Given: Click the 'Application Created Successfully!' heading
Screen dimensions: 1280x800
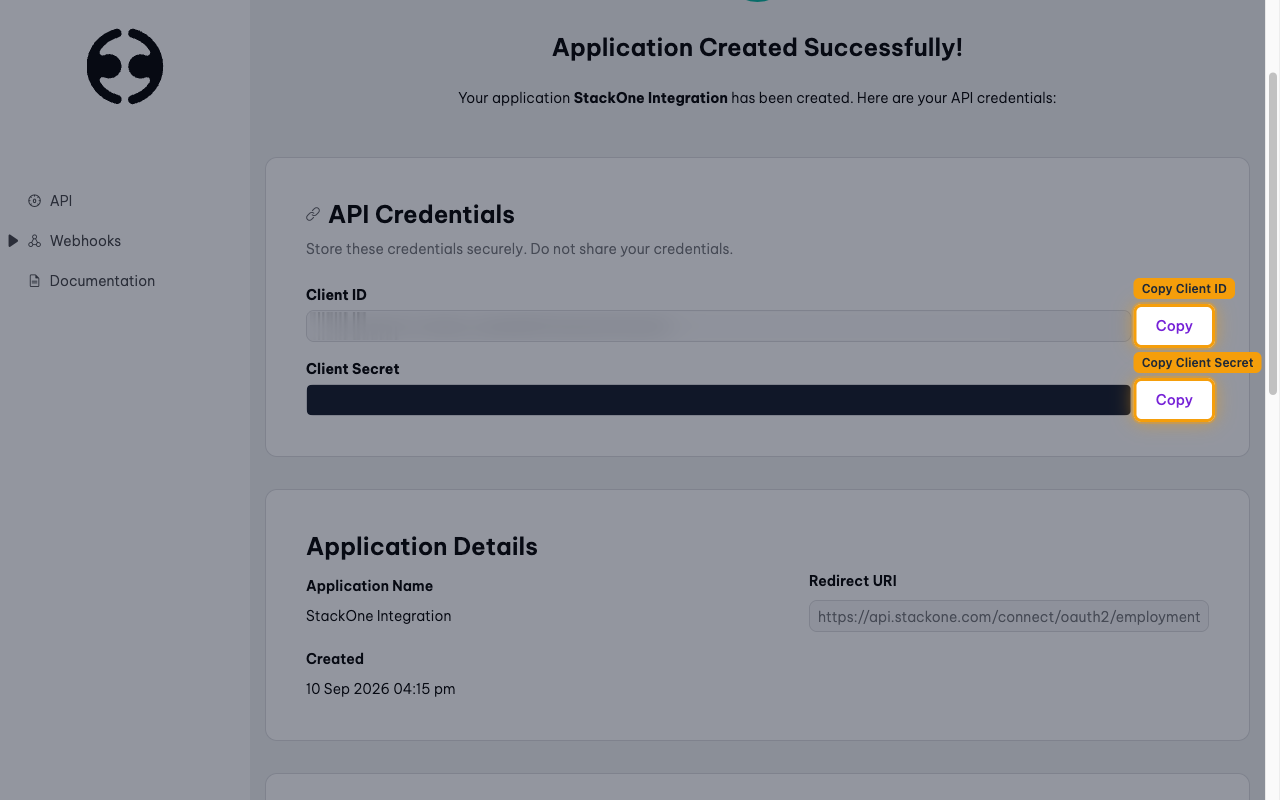Looking at the screenshot, I should point(757,47).
